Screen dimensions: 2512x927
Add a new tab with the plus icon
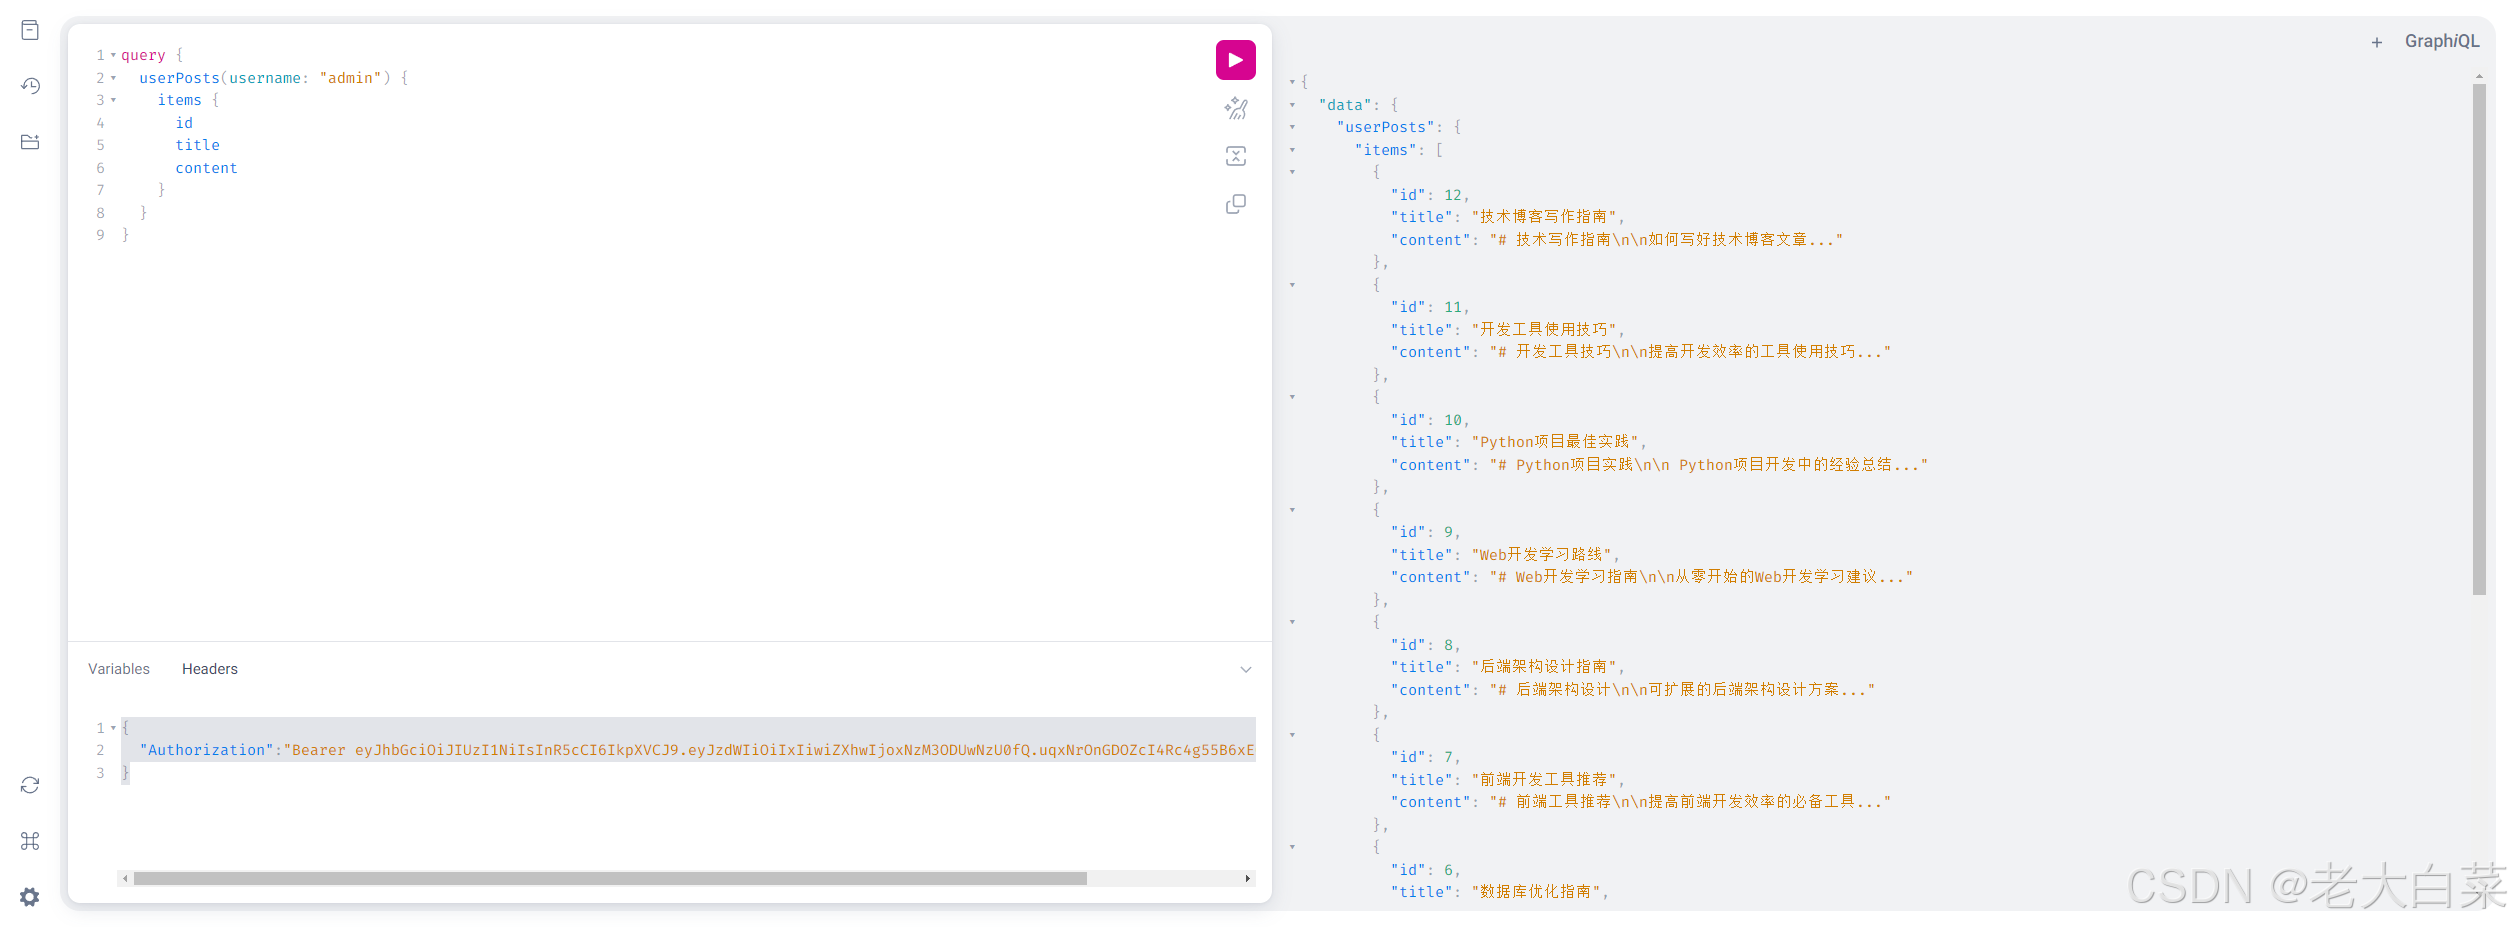coord(2377,42)
